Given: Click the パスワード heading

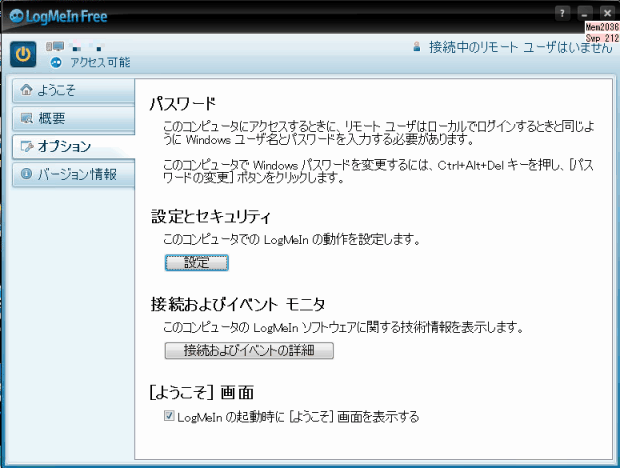Looking at the screenshot, I should (183, 104).
